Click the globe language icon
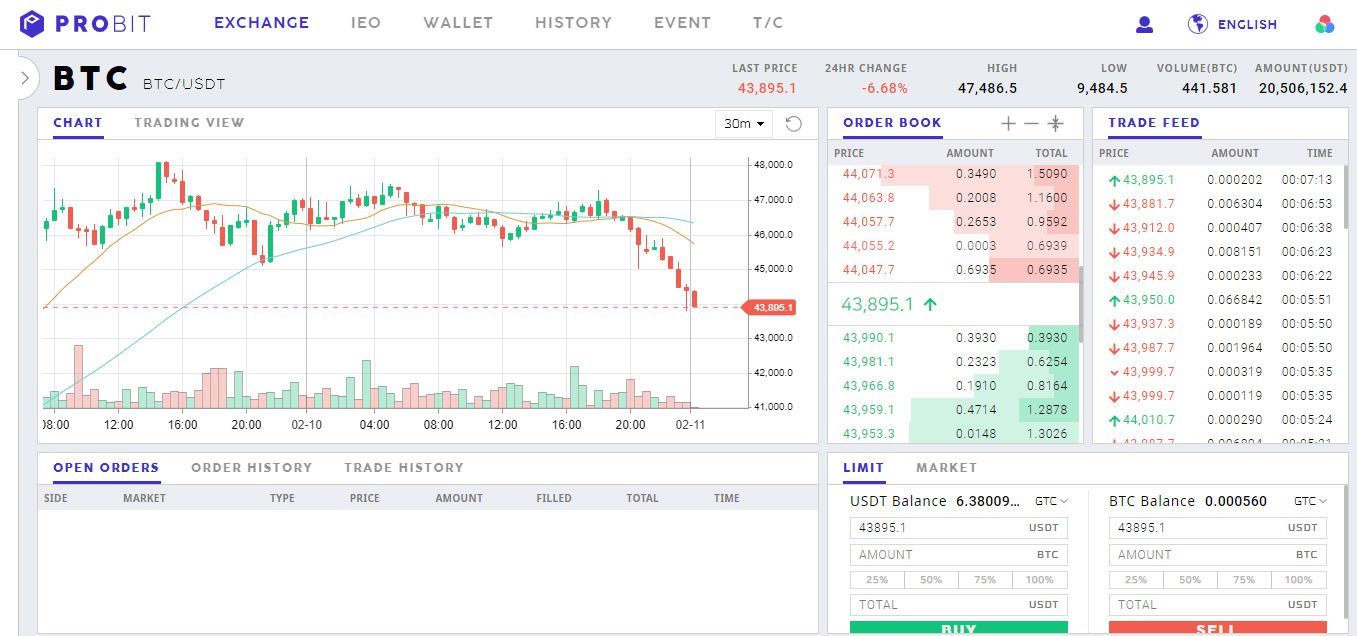1357x636 pixels. click(x=1197, y=24)
